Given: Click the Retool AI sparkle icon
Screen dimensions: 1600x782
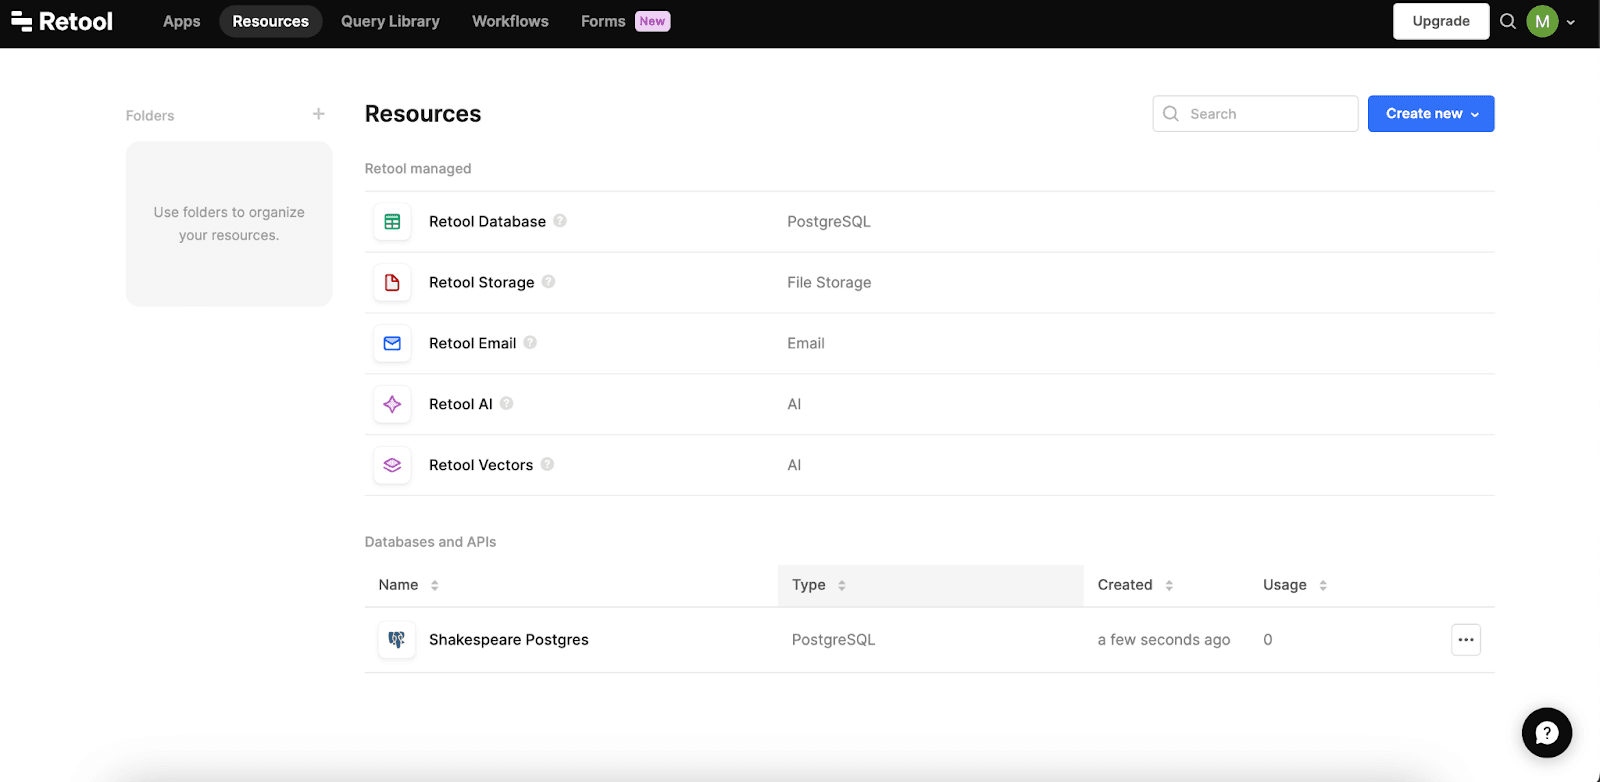Looking at the screenshot, I should (392, 404).
